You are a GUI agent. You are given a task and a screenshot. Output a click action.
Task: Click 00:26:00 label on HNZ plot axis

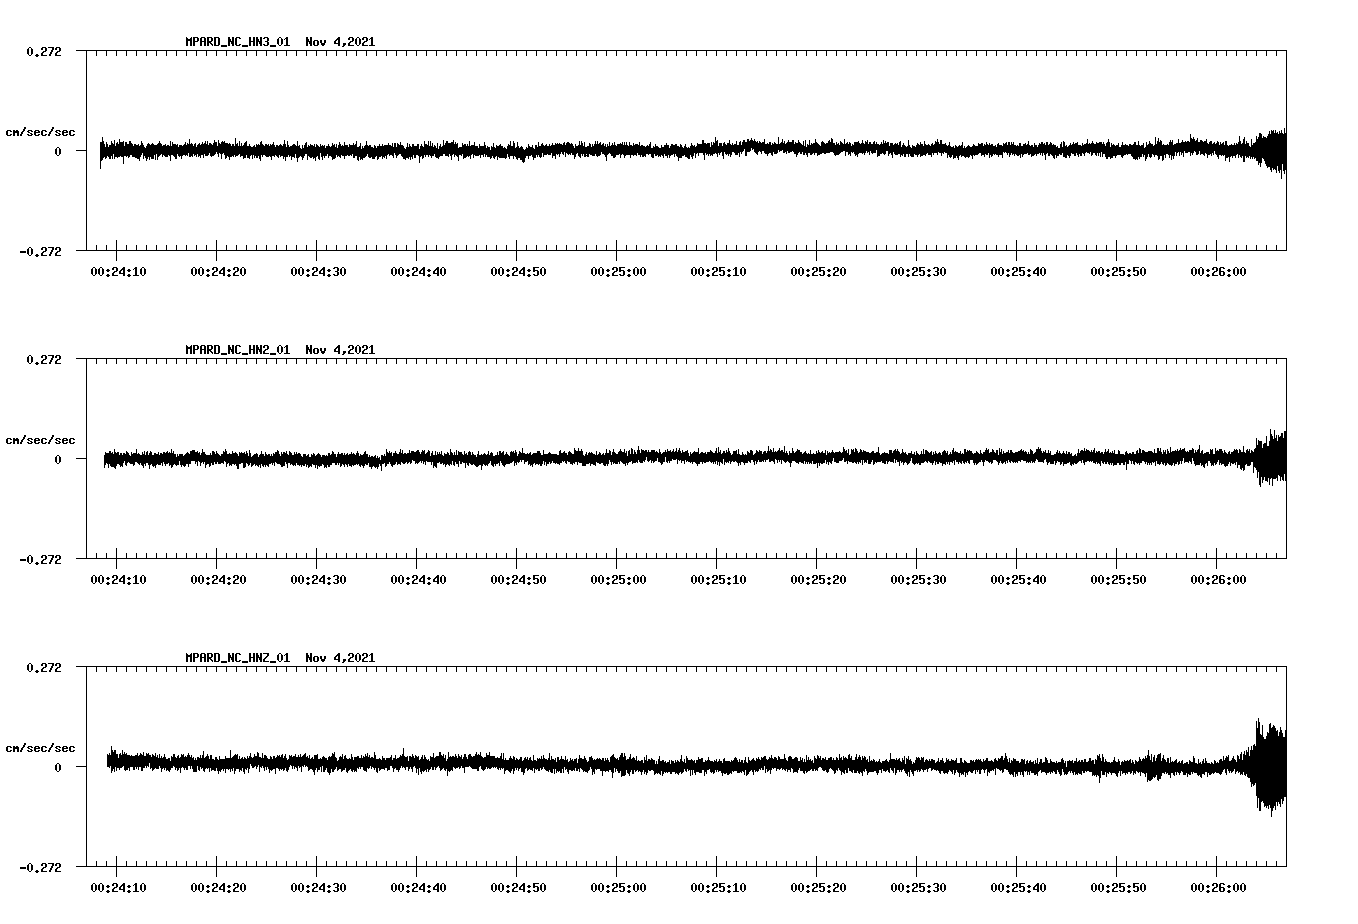(1218, 887)
